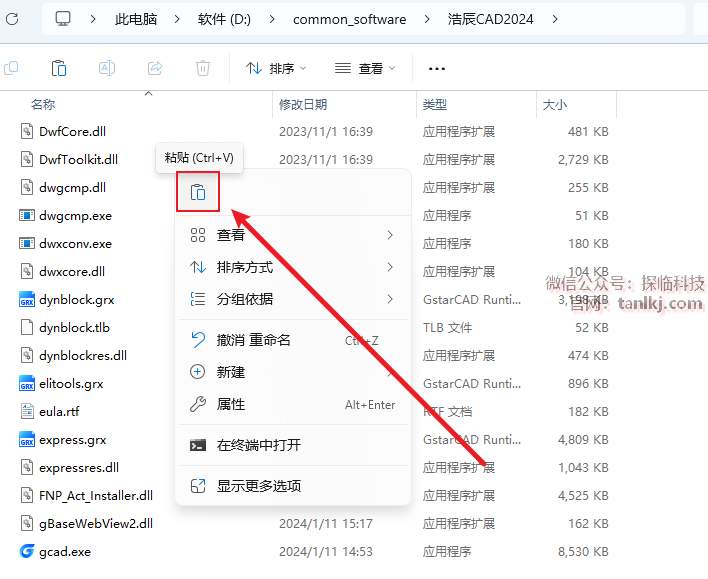Open 分组依据 submenu in context menu
Screen dimensions: 708x579
(293, 299)
